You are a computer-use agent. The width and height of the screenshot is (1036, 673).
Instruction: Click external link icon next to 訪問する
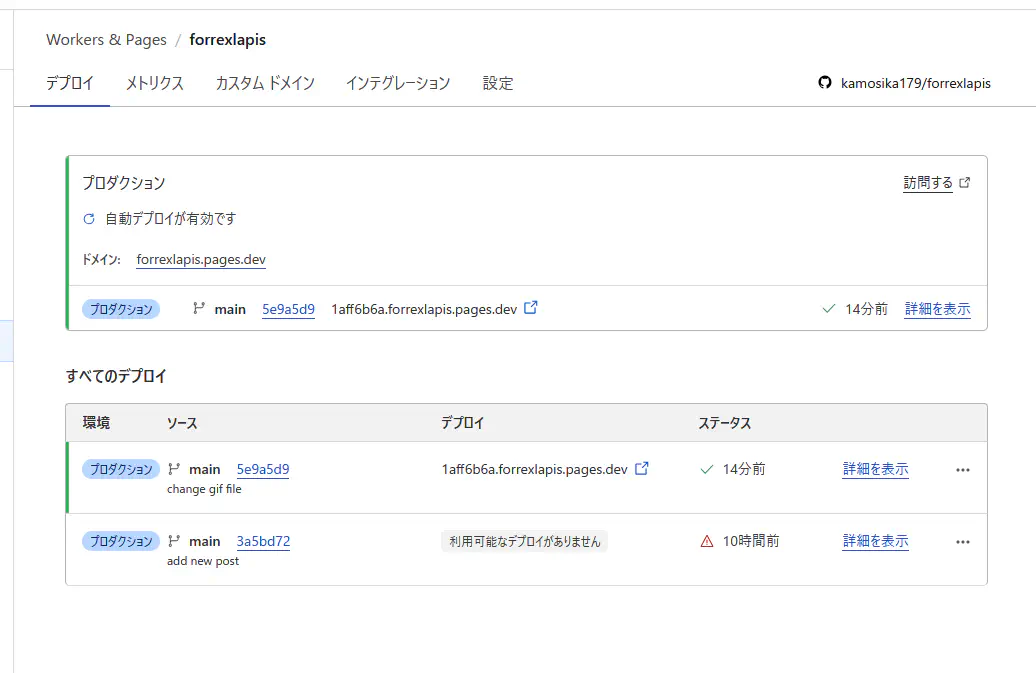point(964,183)
